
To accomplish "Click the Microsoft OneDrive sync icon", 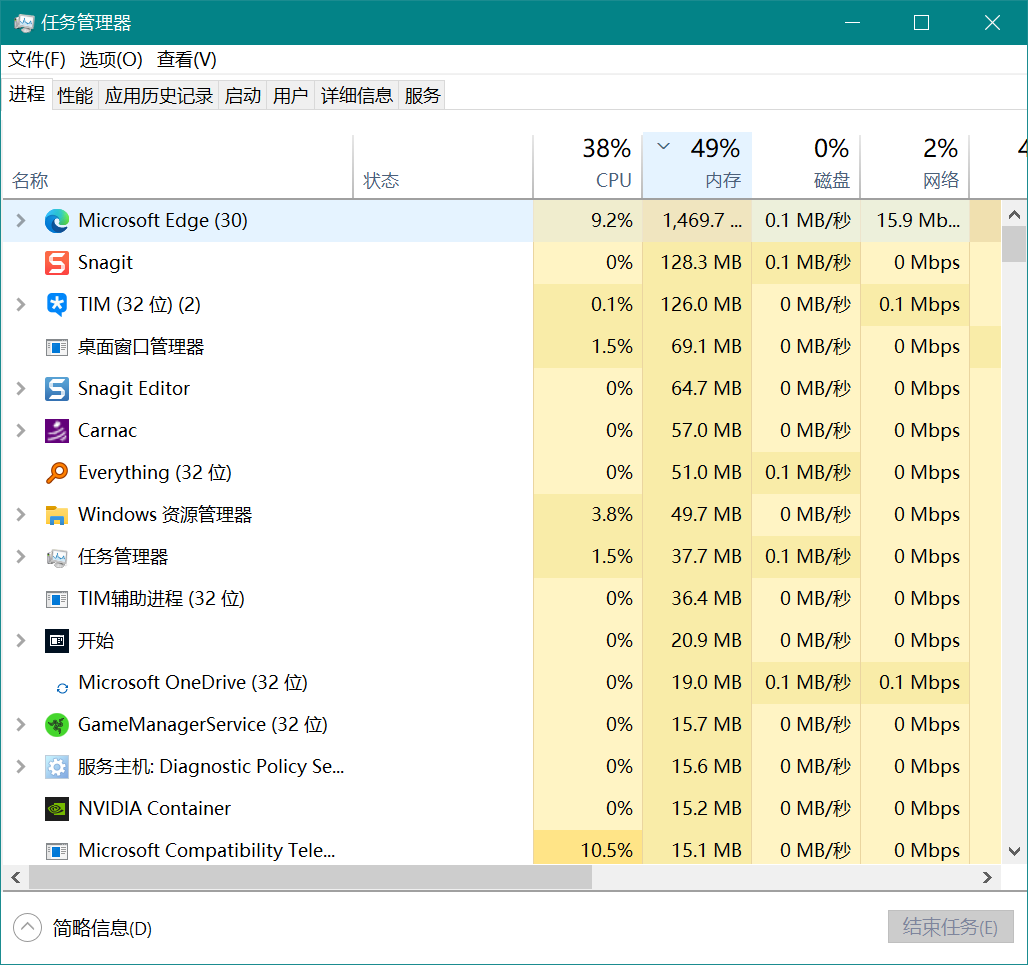I will point(62,688).
